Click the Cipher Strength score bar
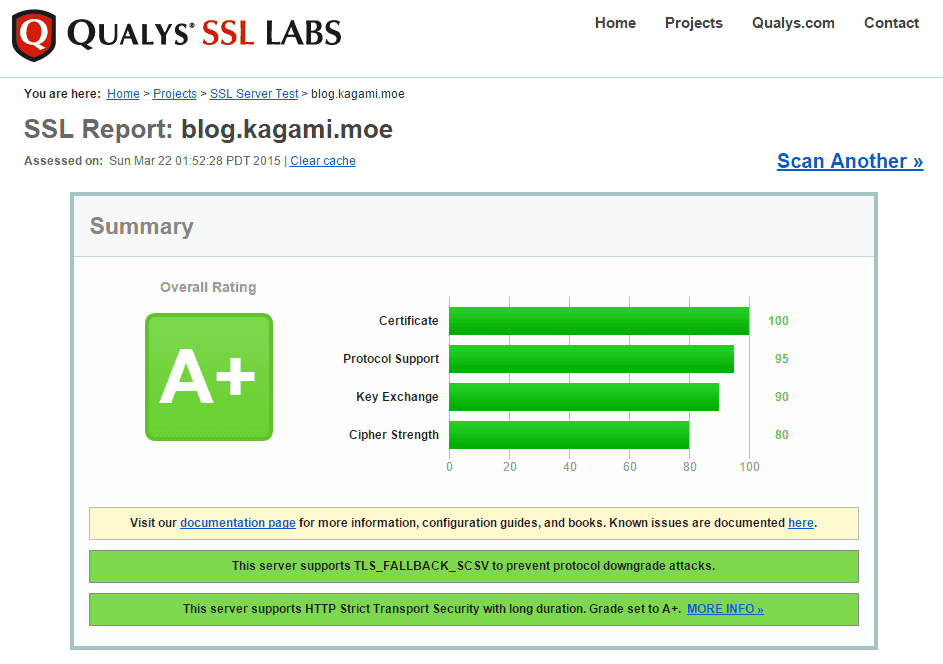 point(569,435)
